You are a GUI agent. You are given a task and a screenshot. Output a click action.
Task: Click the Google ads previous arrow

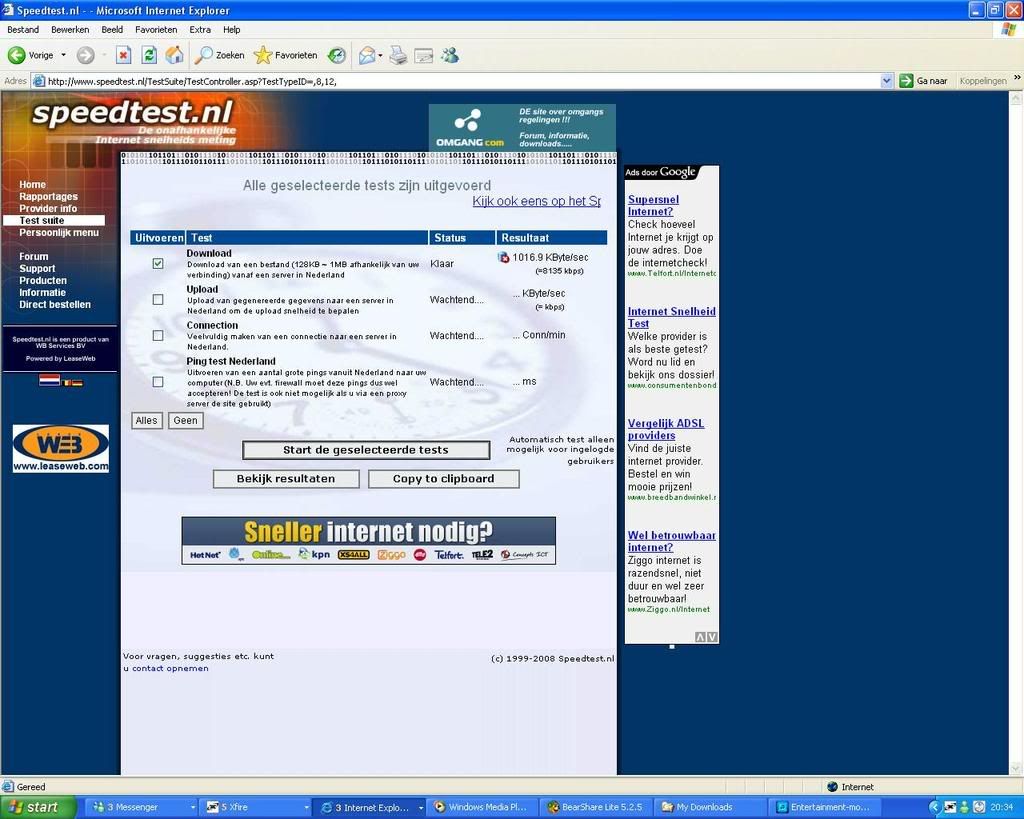tap(700, 637)
